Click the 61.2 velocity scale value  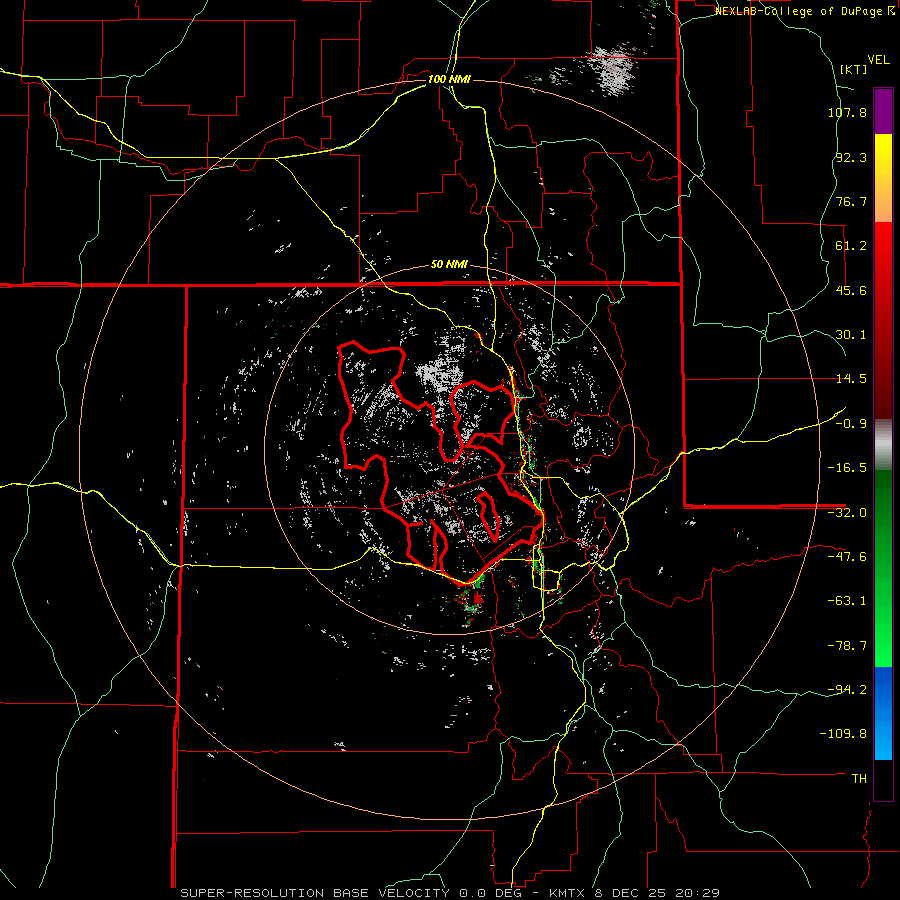(850, 246)
